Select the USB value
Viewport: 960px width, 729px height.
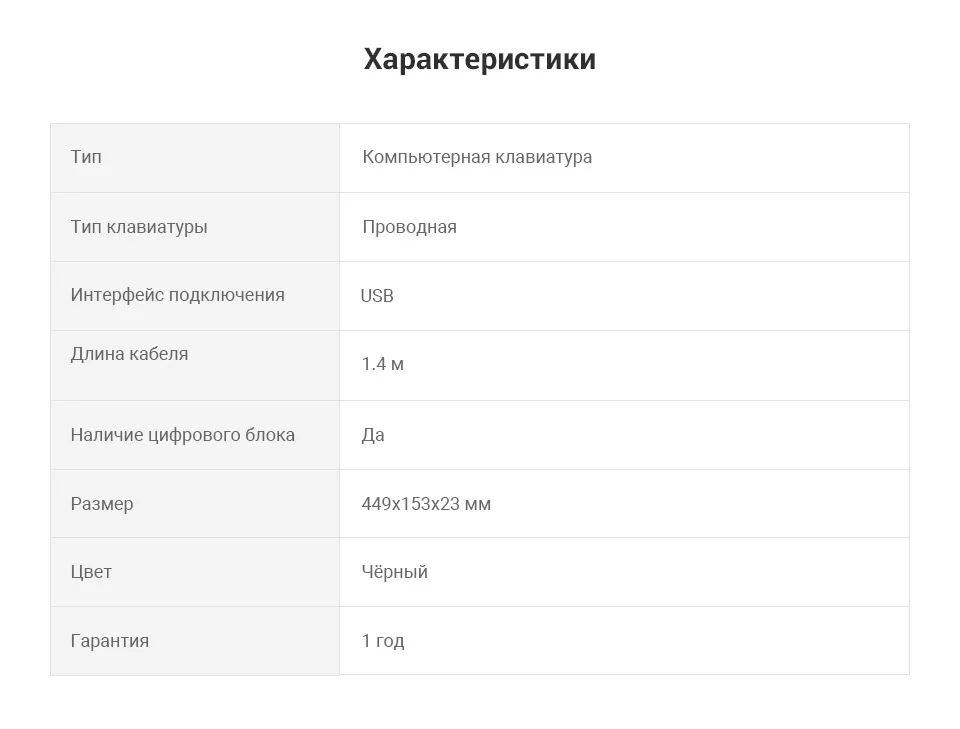click(377, 296)
